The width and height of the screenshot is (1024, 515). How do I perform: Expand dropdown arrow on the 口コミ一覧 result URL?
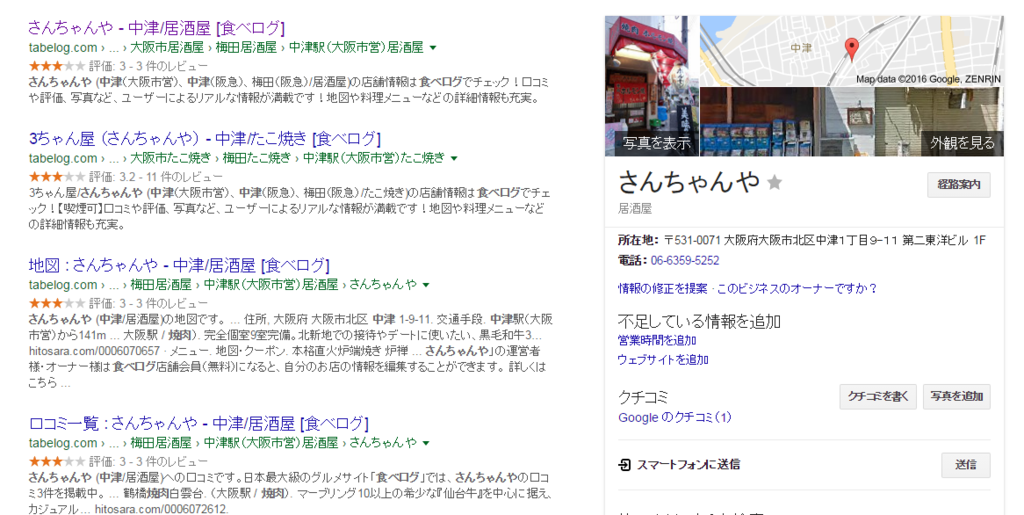point(426,443)
